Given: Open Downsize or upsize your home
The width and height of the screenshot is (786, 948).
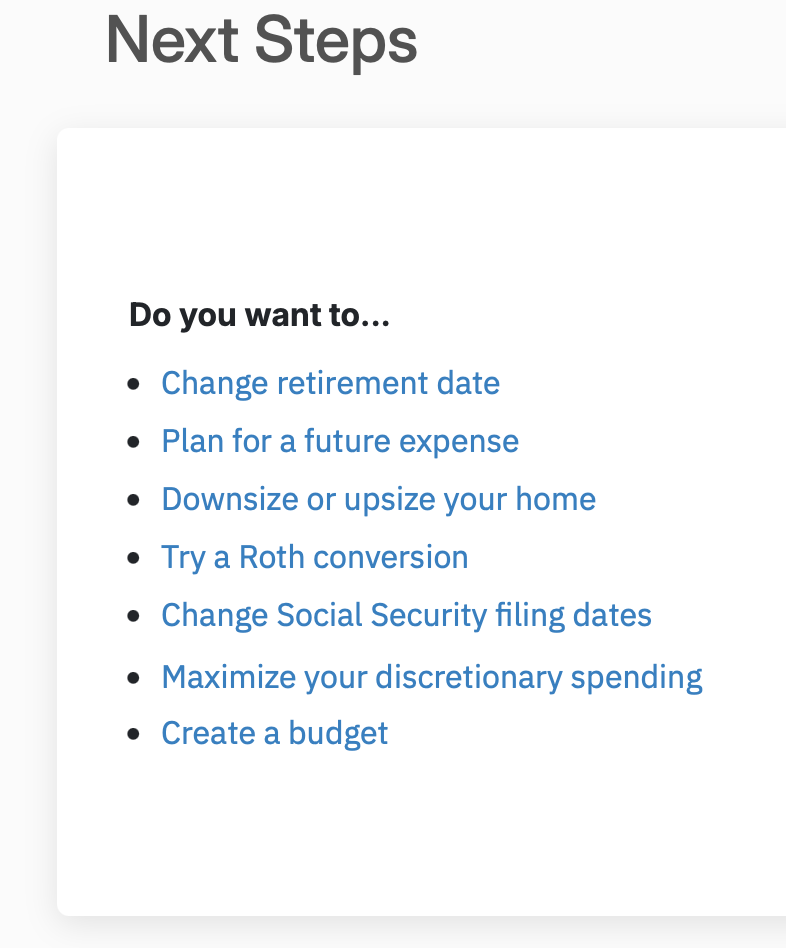Looking at the screenshot, I should click(378, 500).
